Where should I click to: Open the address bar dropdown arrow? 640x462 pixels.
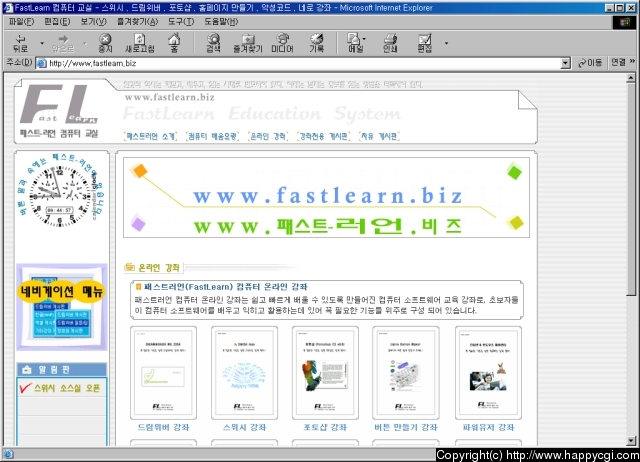point(565,63)
